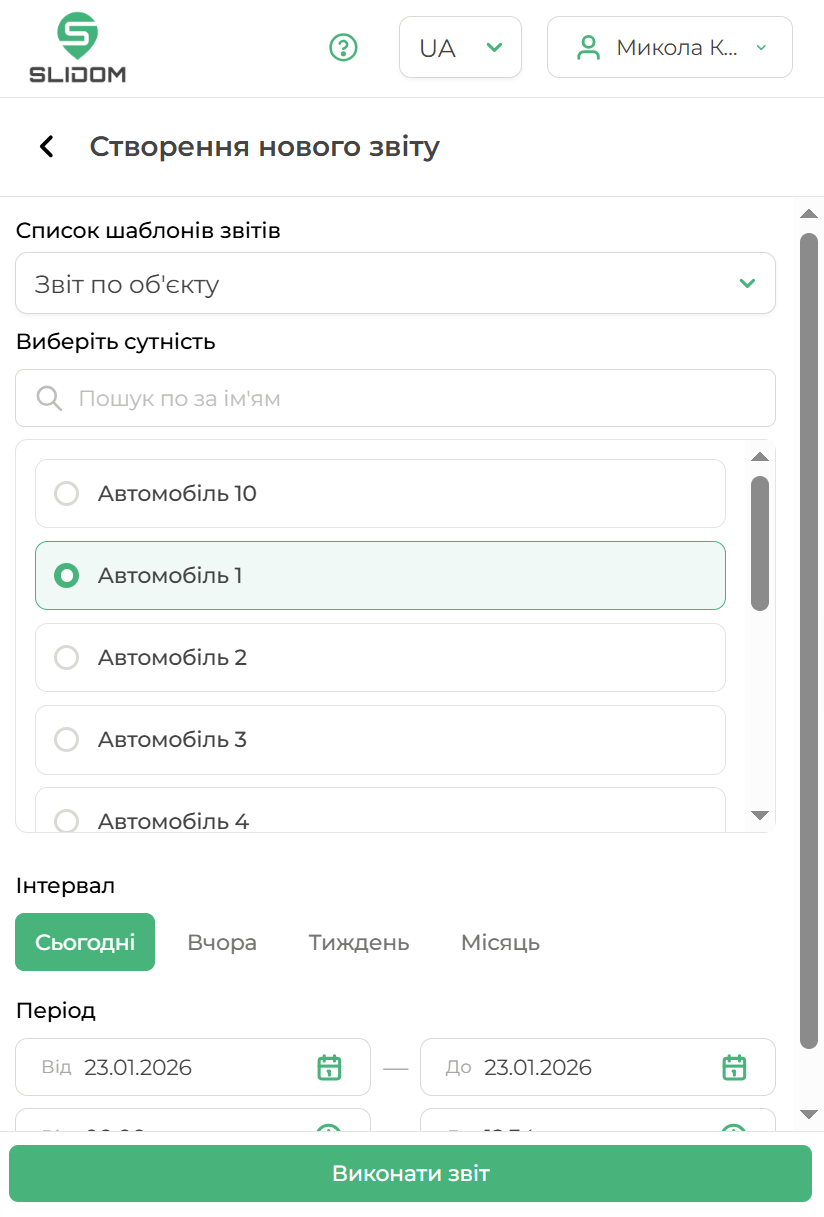Open the 'До' date calendar icon
Screen dimensions: 824x1217
(734, 1067)
